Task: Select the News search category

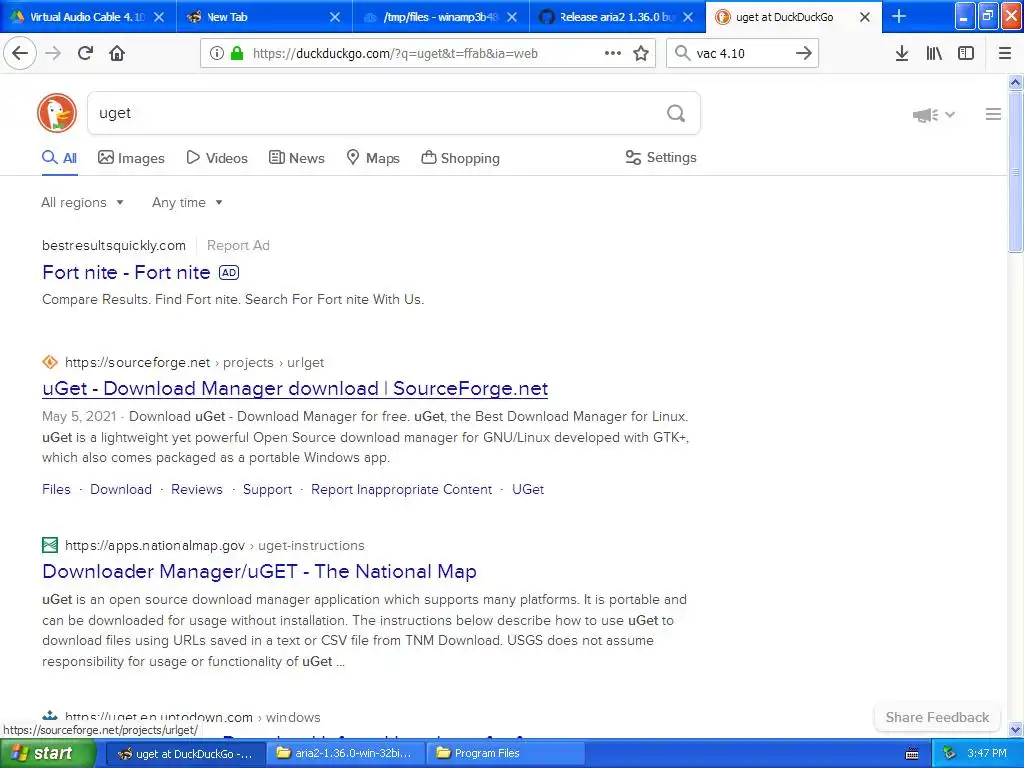Action: pos(296,158)
